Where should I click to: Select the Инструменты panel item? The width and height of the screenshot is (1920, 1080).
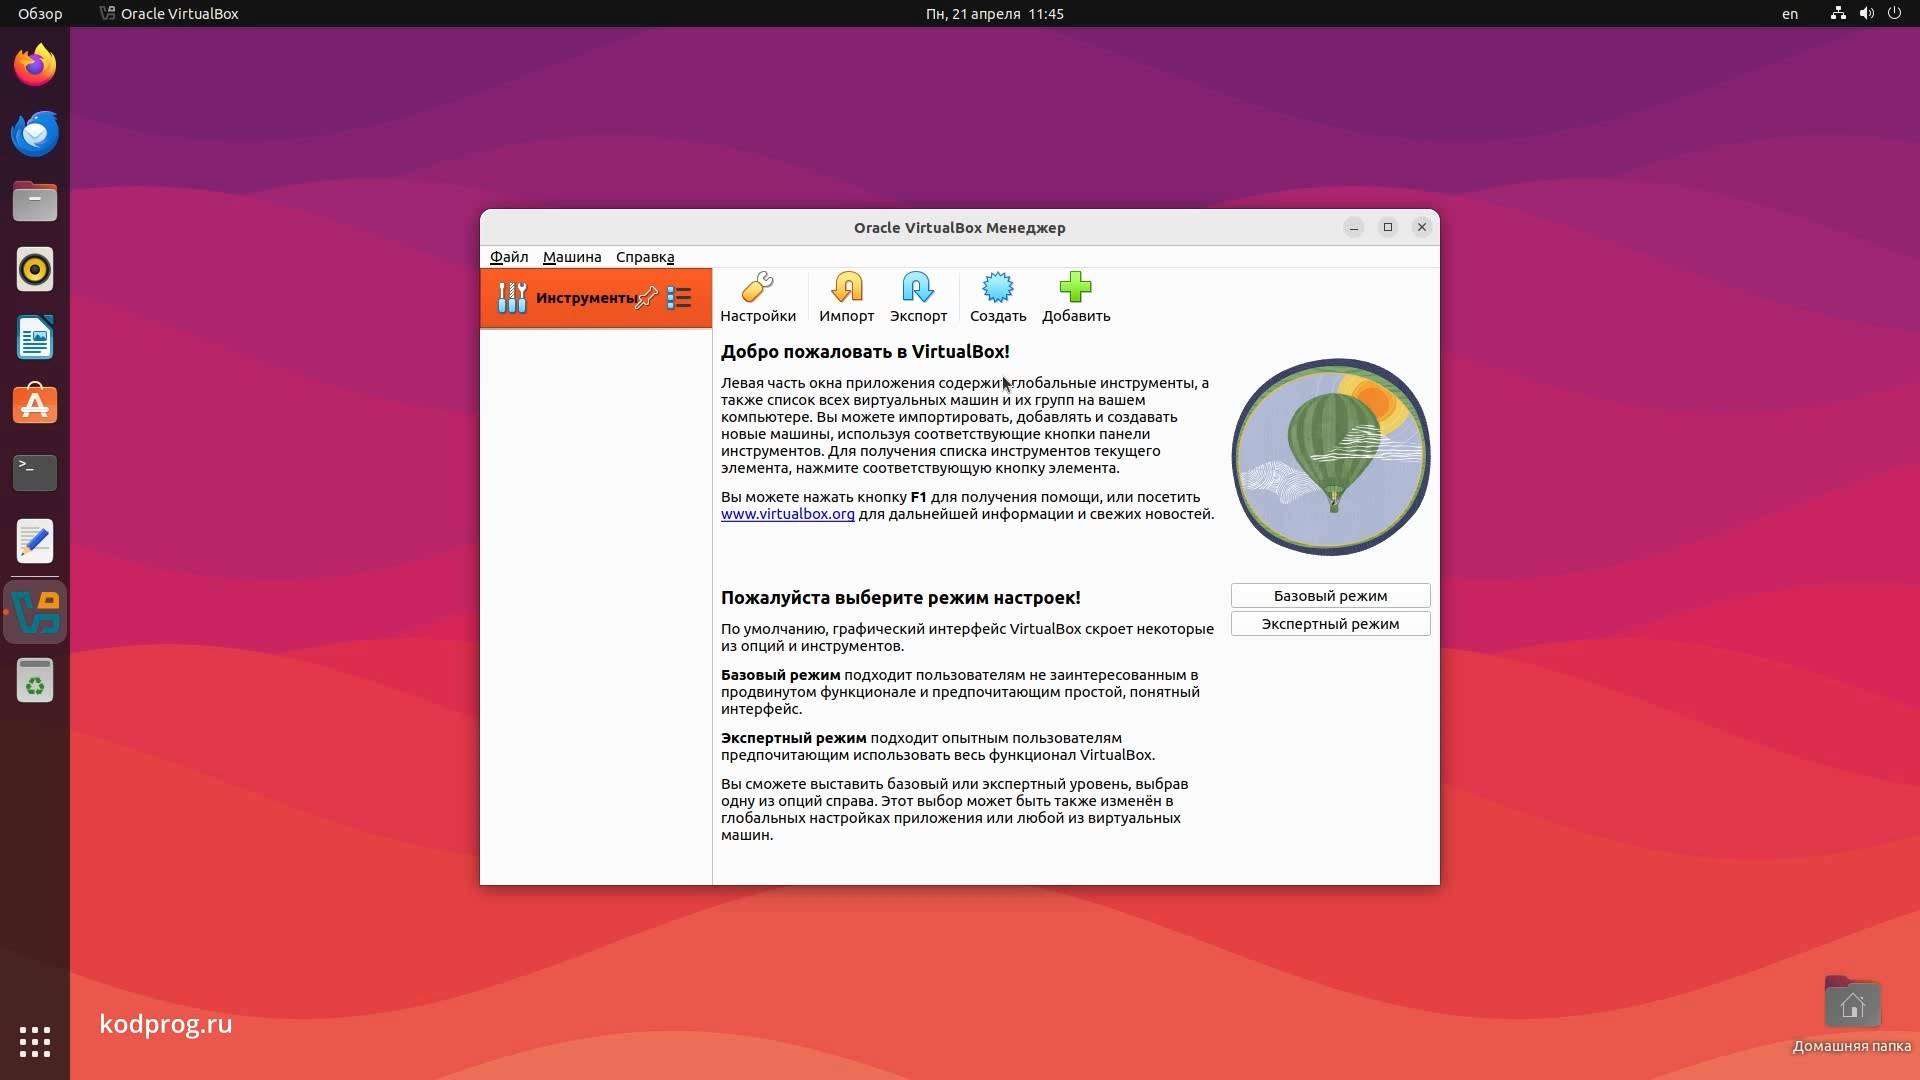pos(570,298)
